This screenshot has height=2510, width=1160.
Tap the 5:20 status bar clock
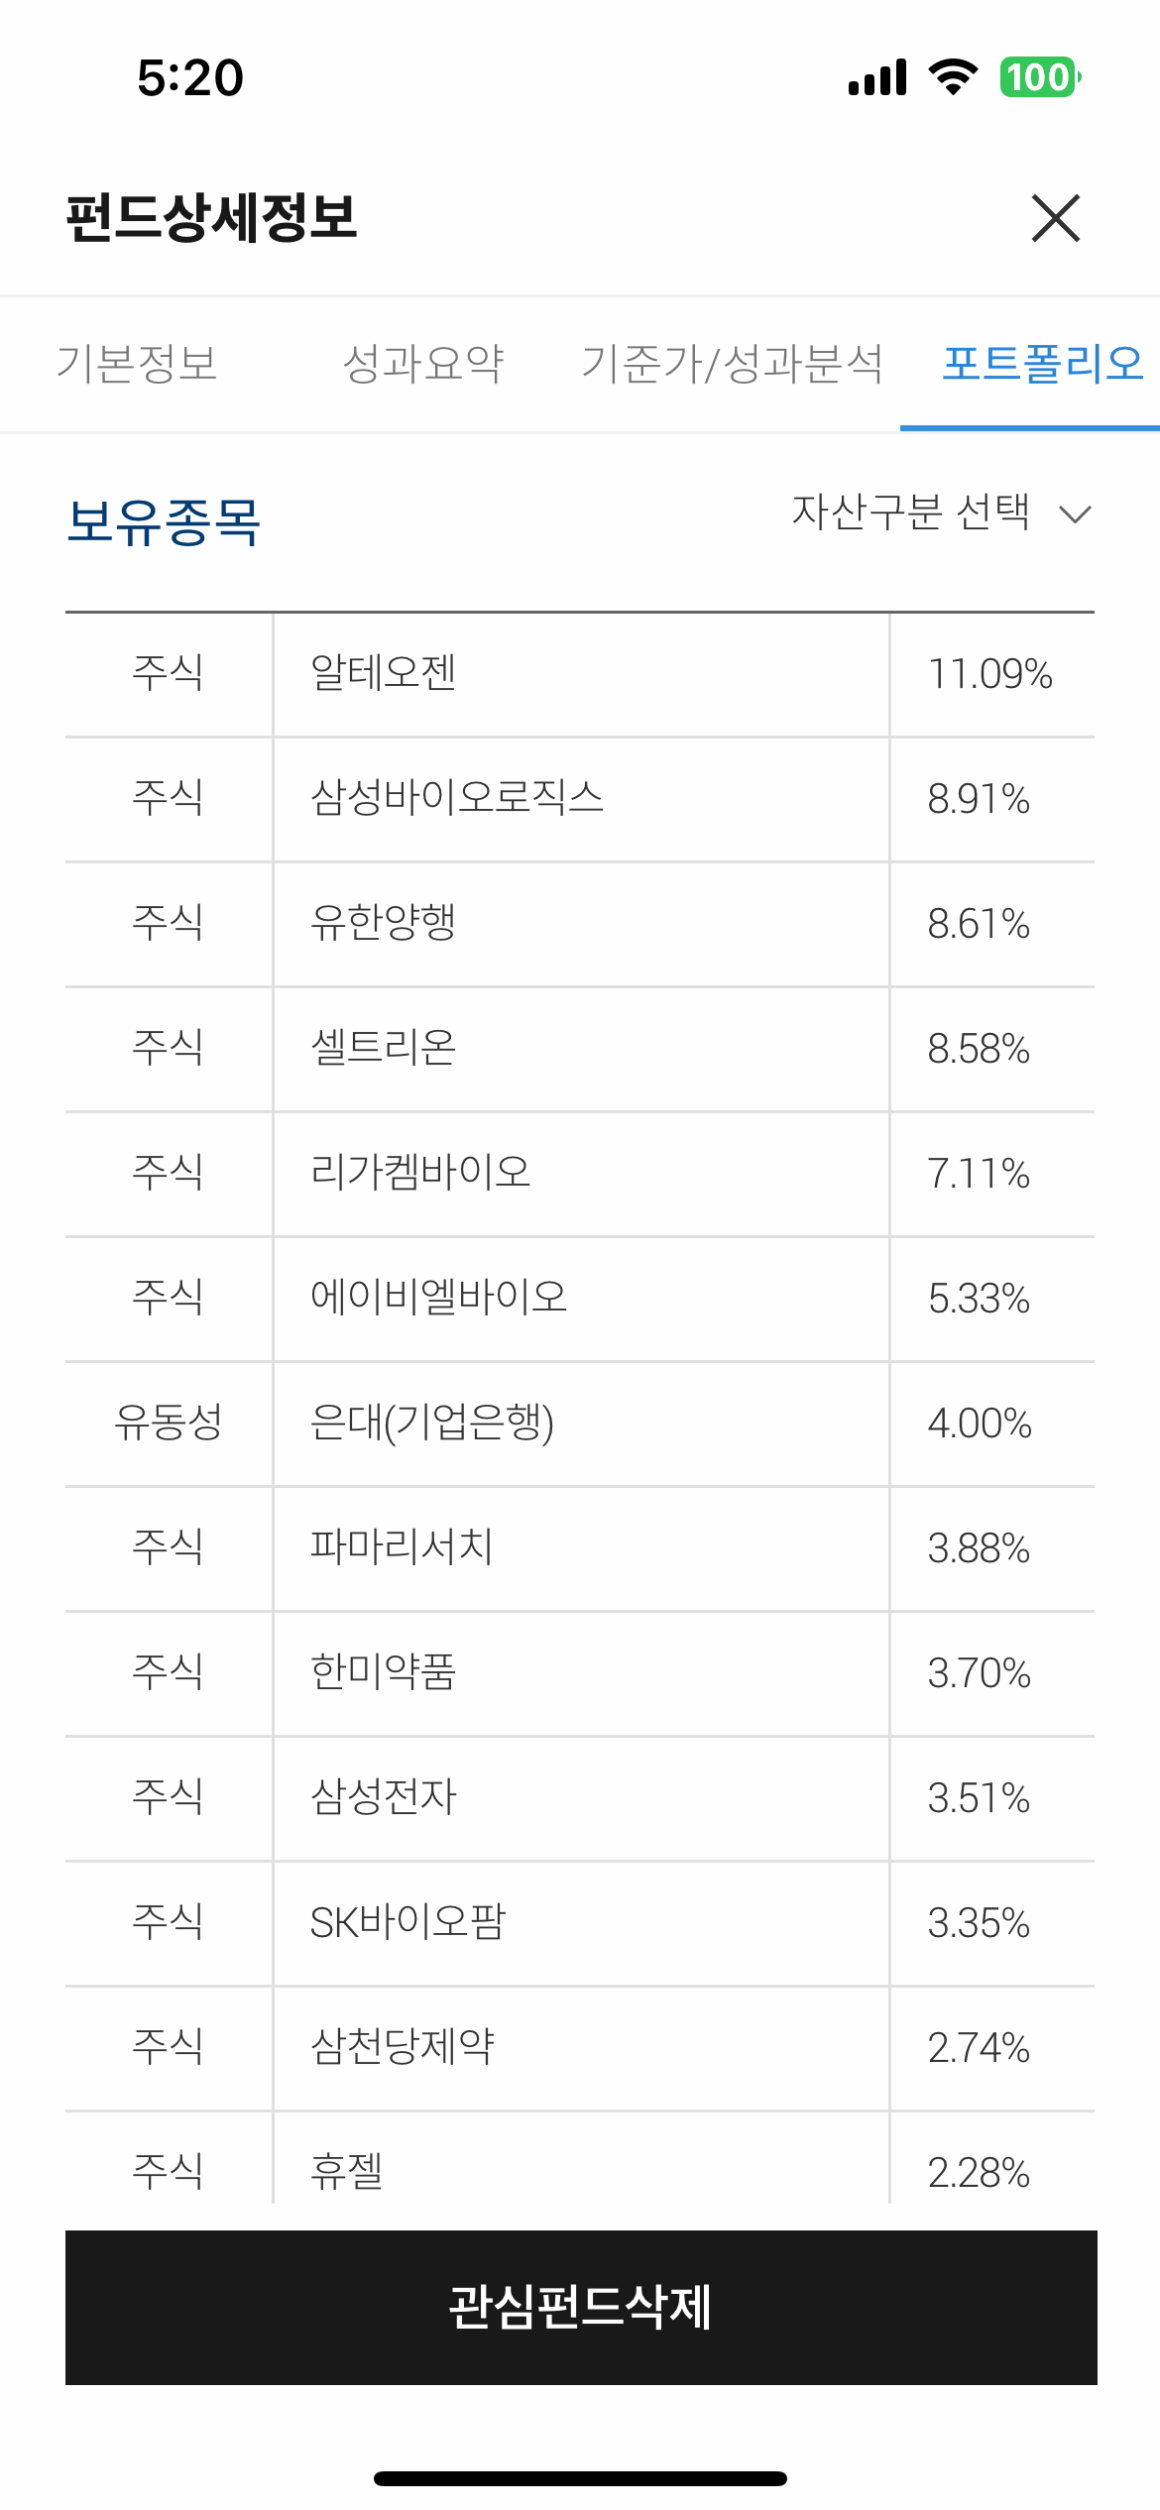pyautogui.click(x=190, y=78)
